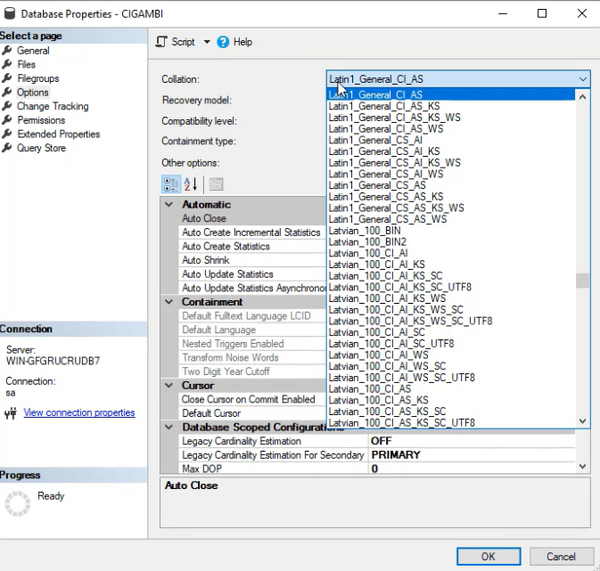Open the Filegroups page

pos(38,78)
